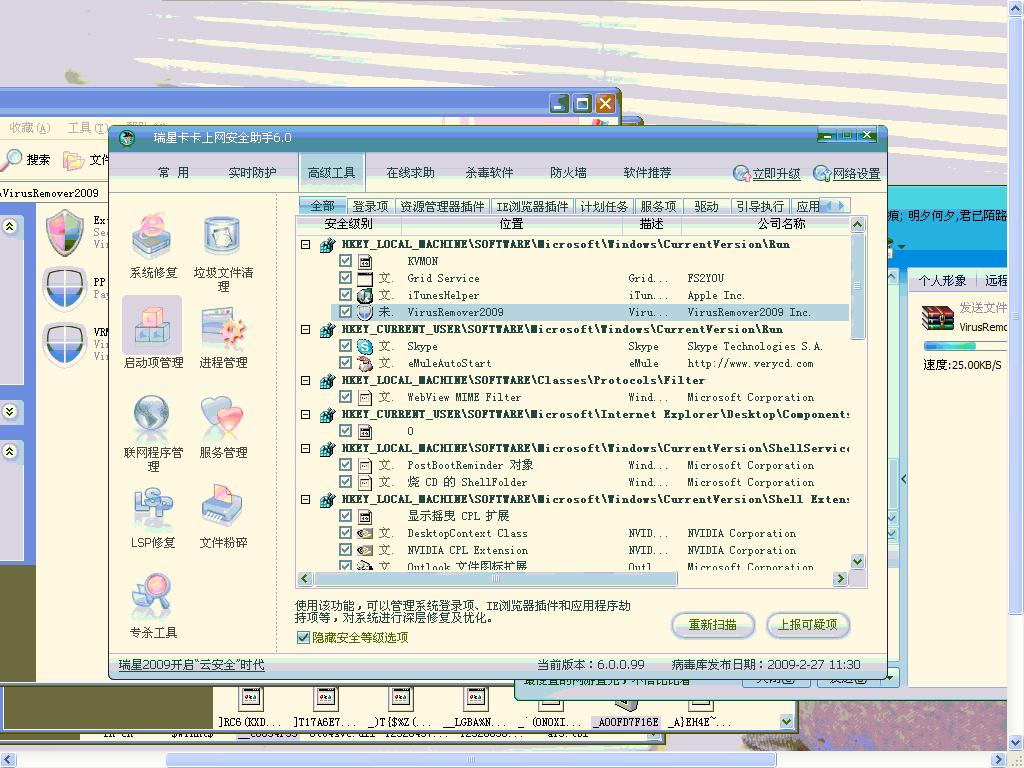The image size is (1024, 768).
Task: Uncheck the Grid Service startup entry
Action: click(345, 278)
